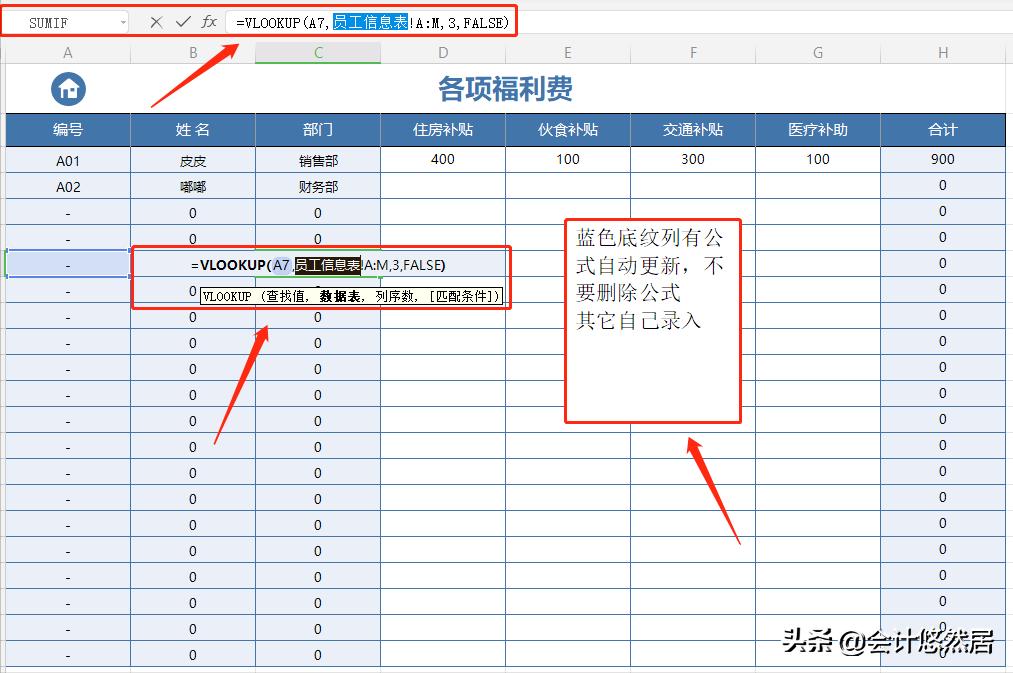The height and width of the screenshot is (673, 1013).
Task: Select column C header
Action: click(x=317, y=51)
